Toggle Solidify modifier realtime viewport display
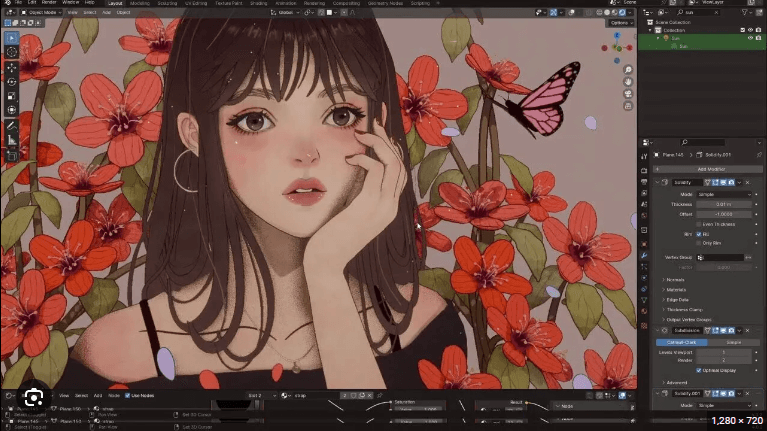This screenshot has height=431, width=767. pos(723,182)
